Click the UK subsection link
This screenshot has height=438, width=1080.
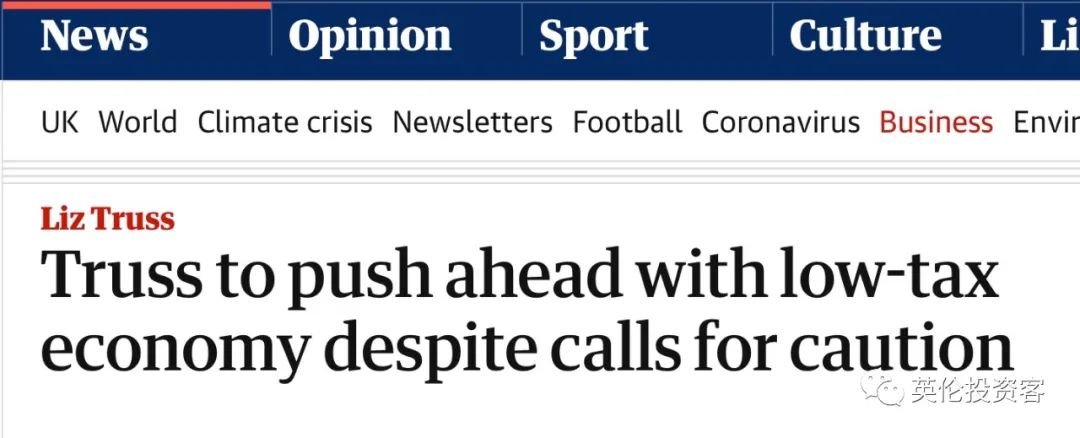pos(59,122)
